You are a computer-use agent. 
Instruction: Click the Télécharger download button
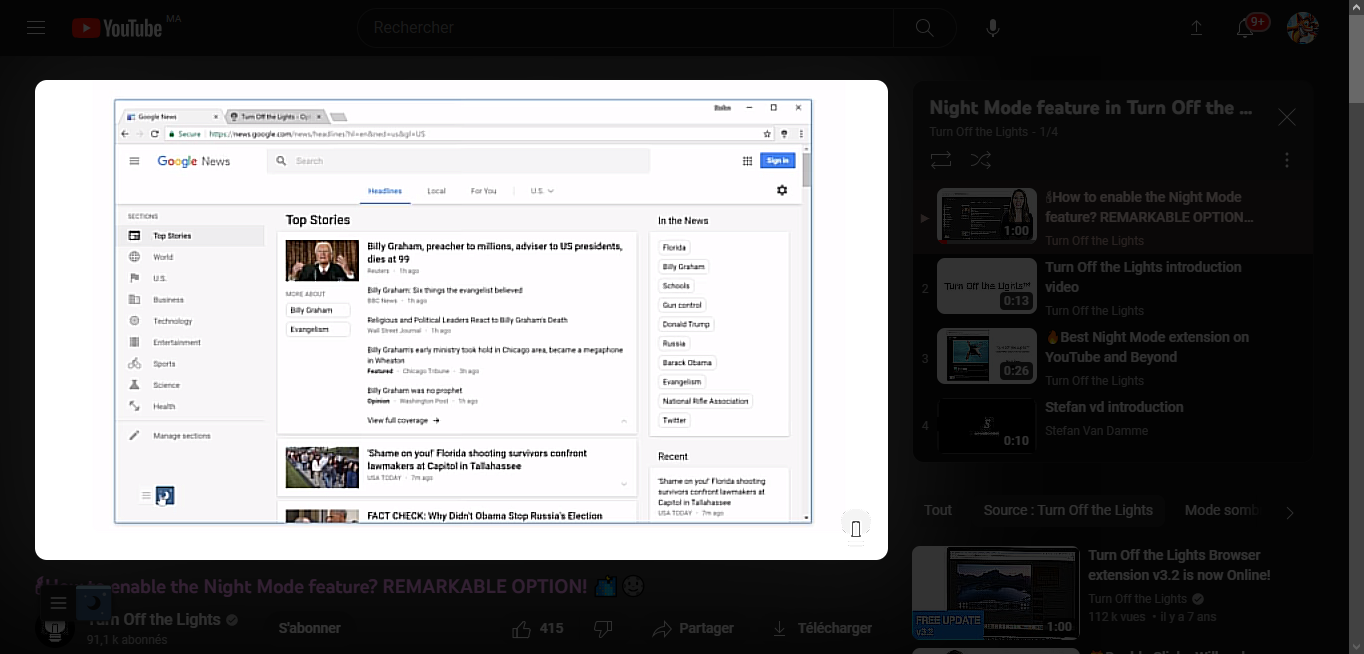tap(822, 628)
